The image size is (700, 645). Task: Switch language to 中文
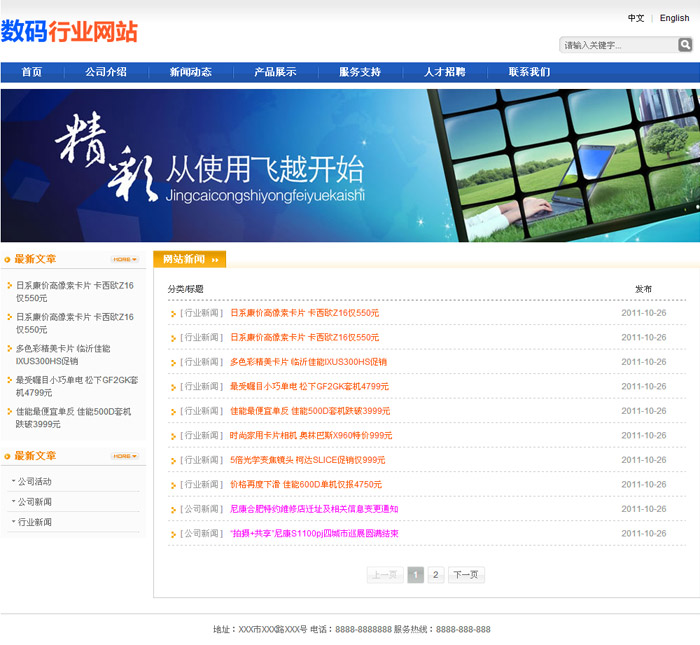pyautogui.click(x=636, y=18)
